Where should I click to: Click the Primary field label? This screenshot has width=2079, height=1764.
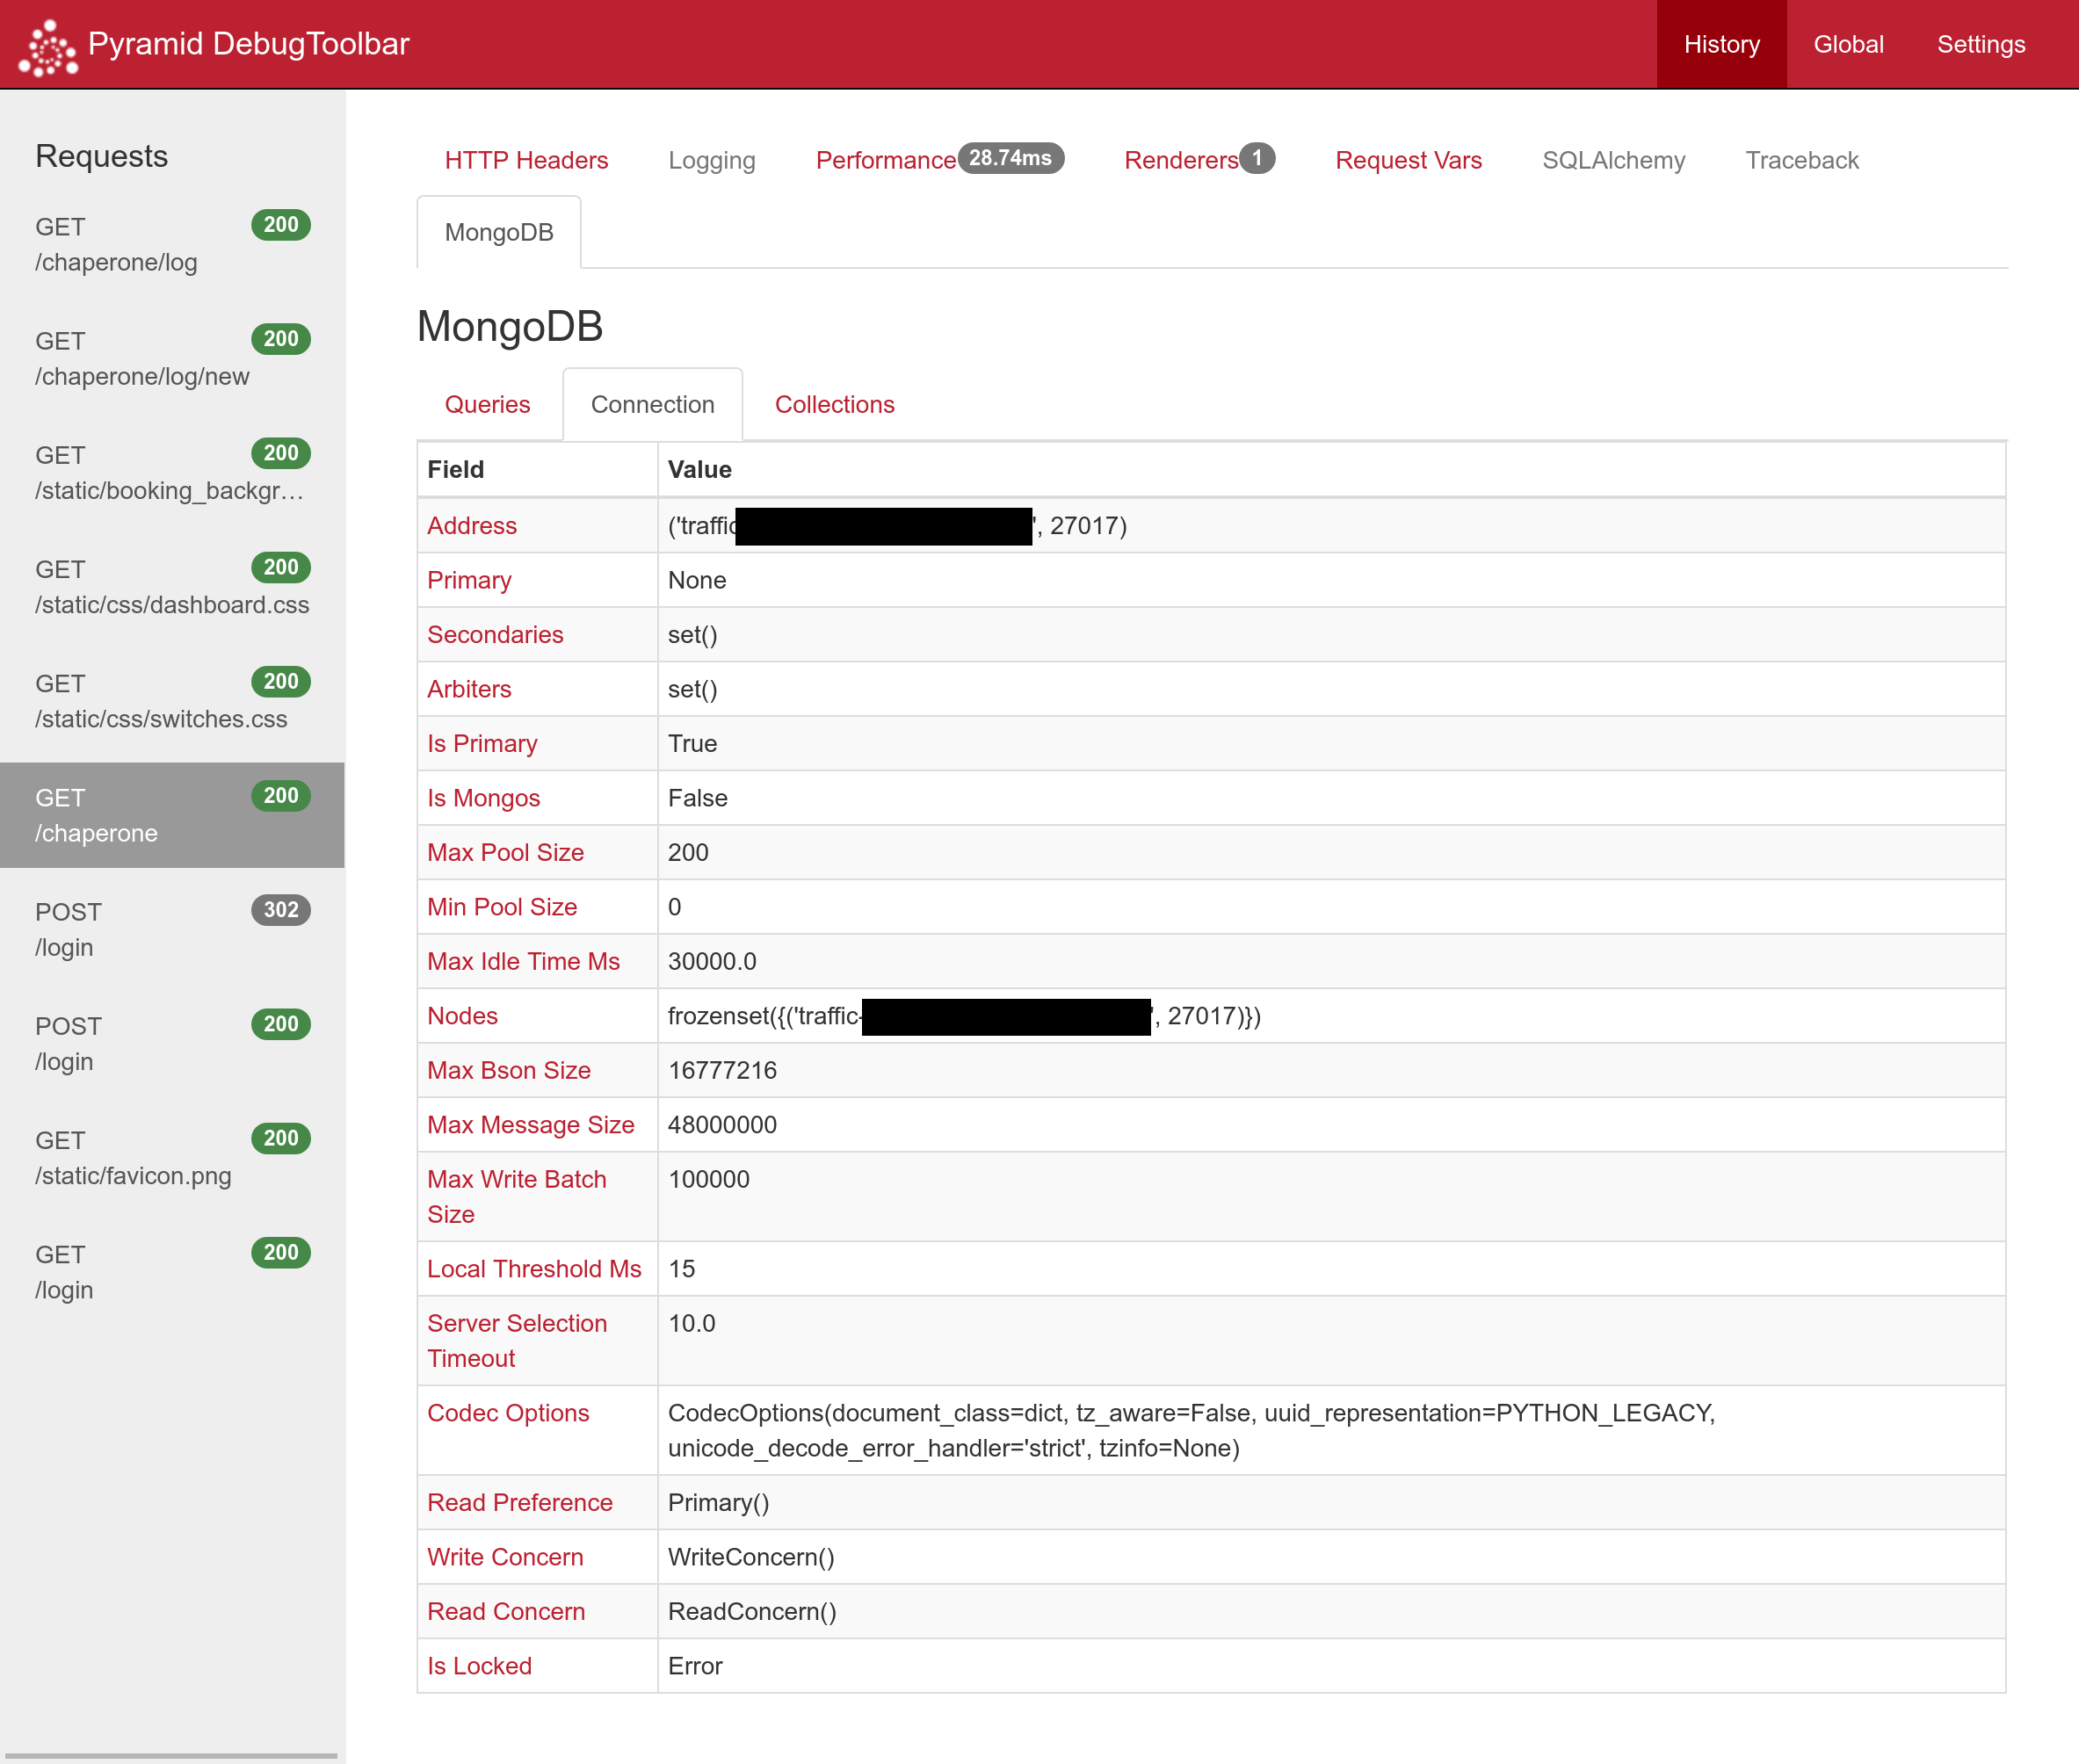coord(469,580)
